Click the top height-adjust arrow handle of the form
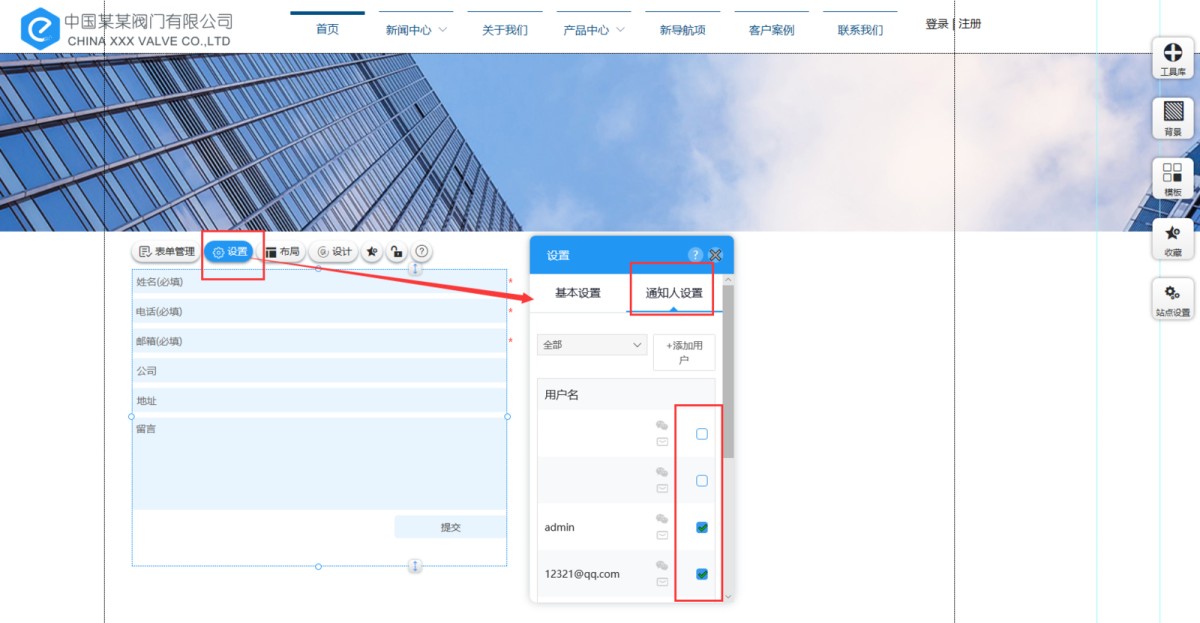 coord(416,269)
